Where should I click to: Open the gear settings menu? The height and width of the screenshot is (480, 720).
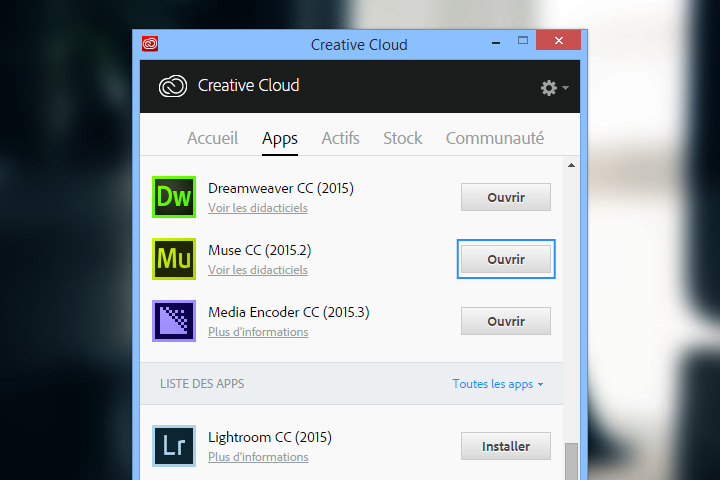point(554,87)
